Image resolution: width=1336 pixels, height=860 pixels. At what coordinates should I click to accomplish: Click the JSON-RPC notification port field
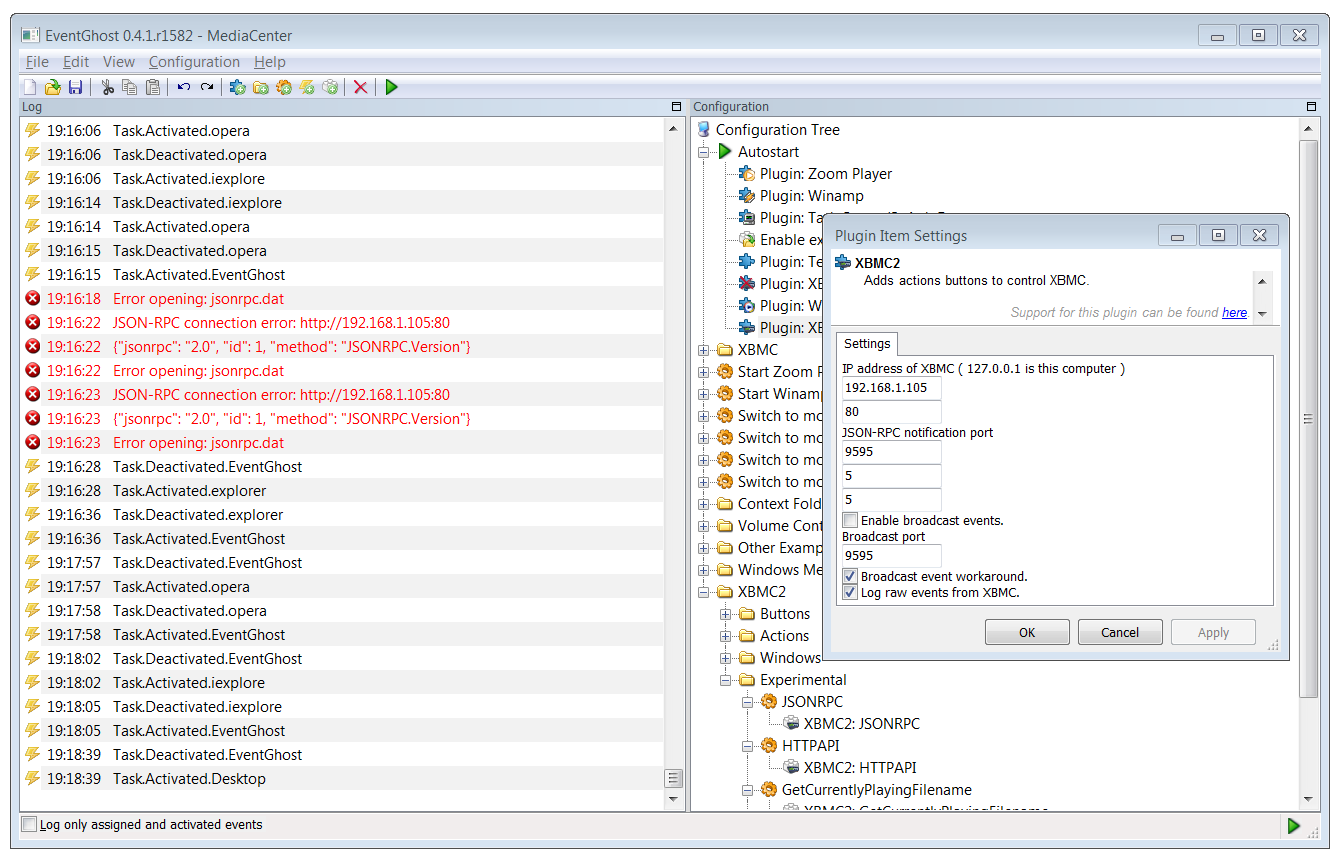[892, 452]
